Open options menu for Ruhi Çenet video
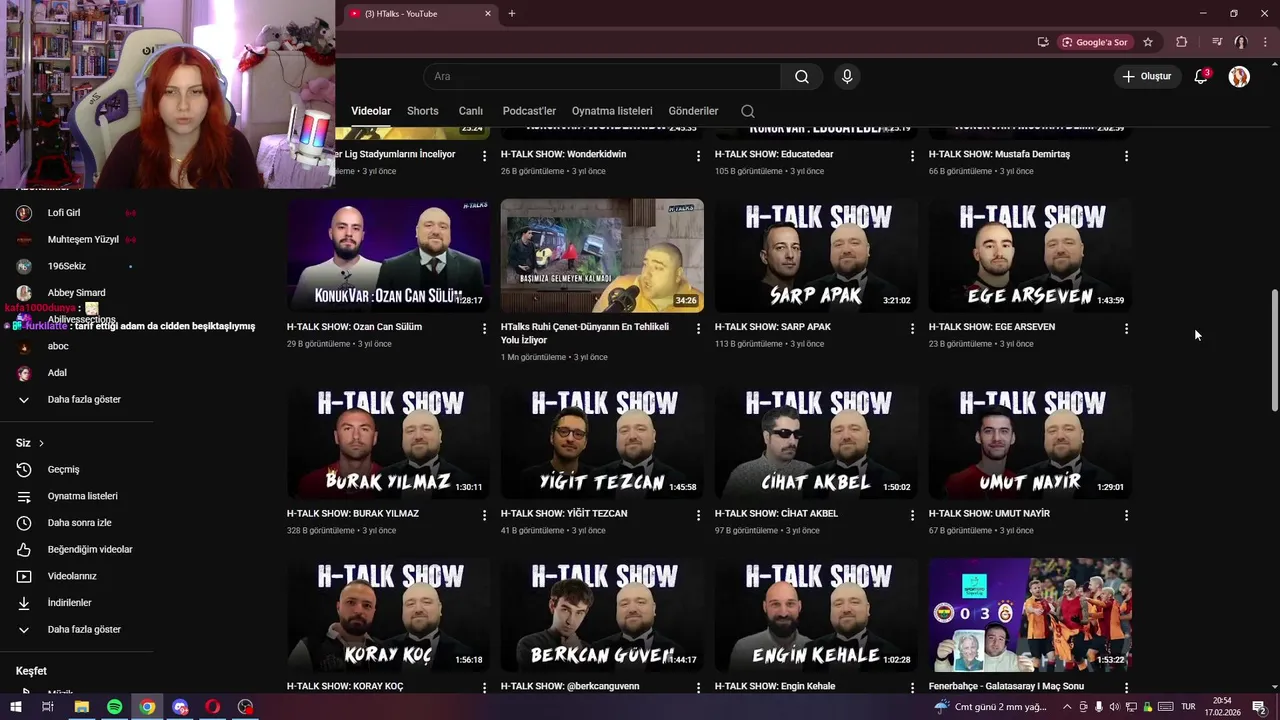 click(698, 328)
